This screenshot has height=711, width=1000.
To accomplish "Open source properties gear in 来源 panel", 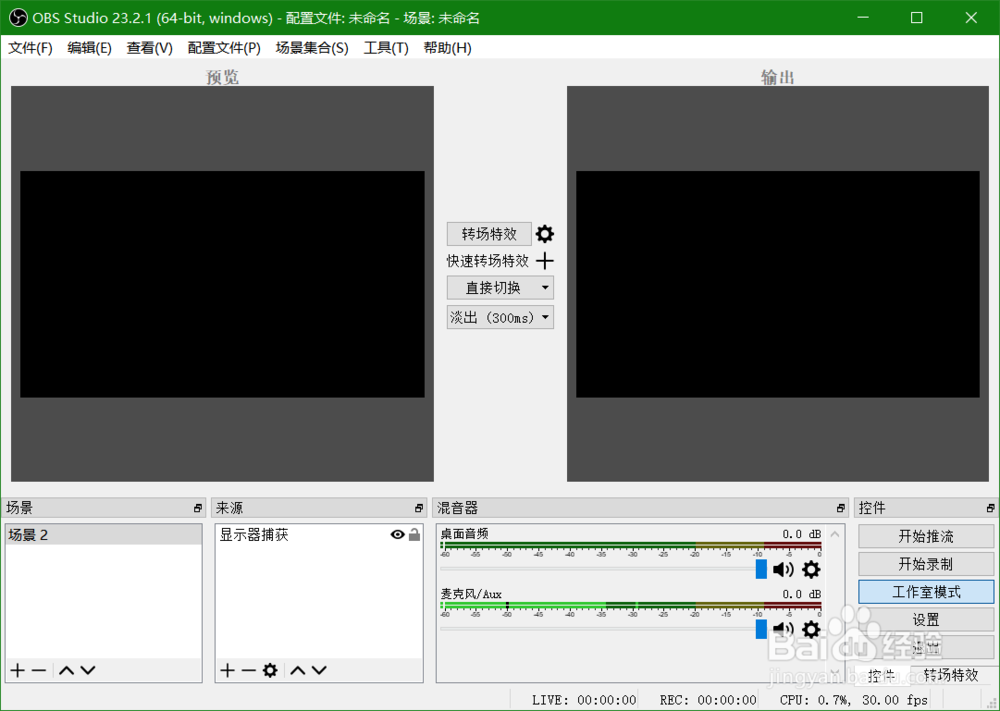I will (270, 670).
